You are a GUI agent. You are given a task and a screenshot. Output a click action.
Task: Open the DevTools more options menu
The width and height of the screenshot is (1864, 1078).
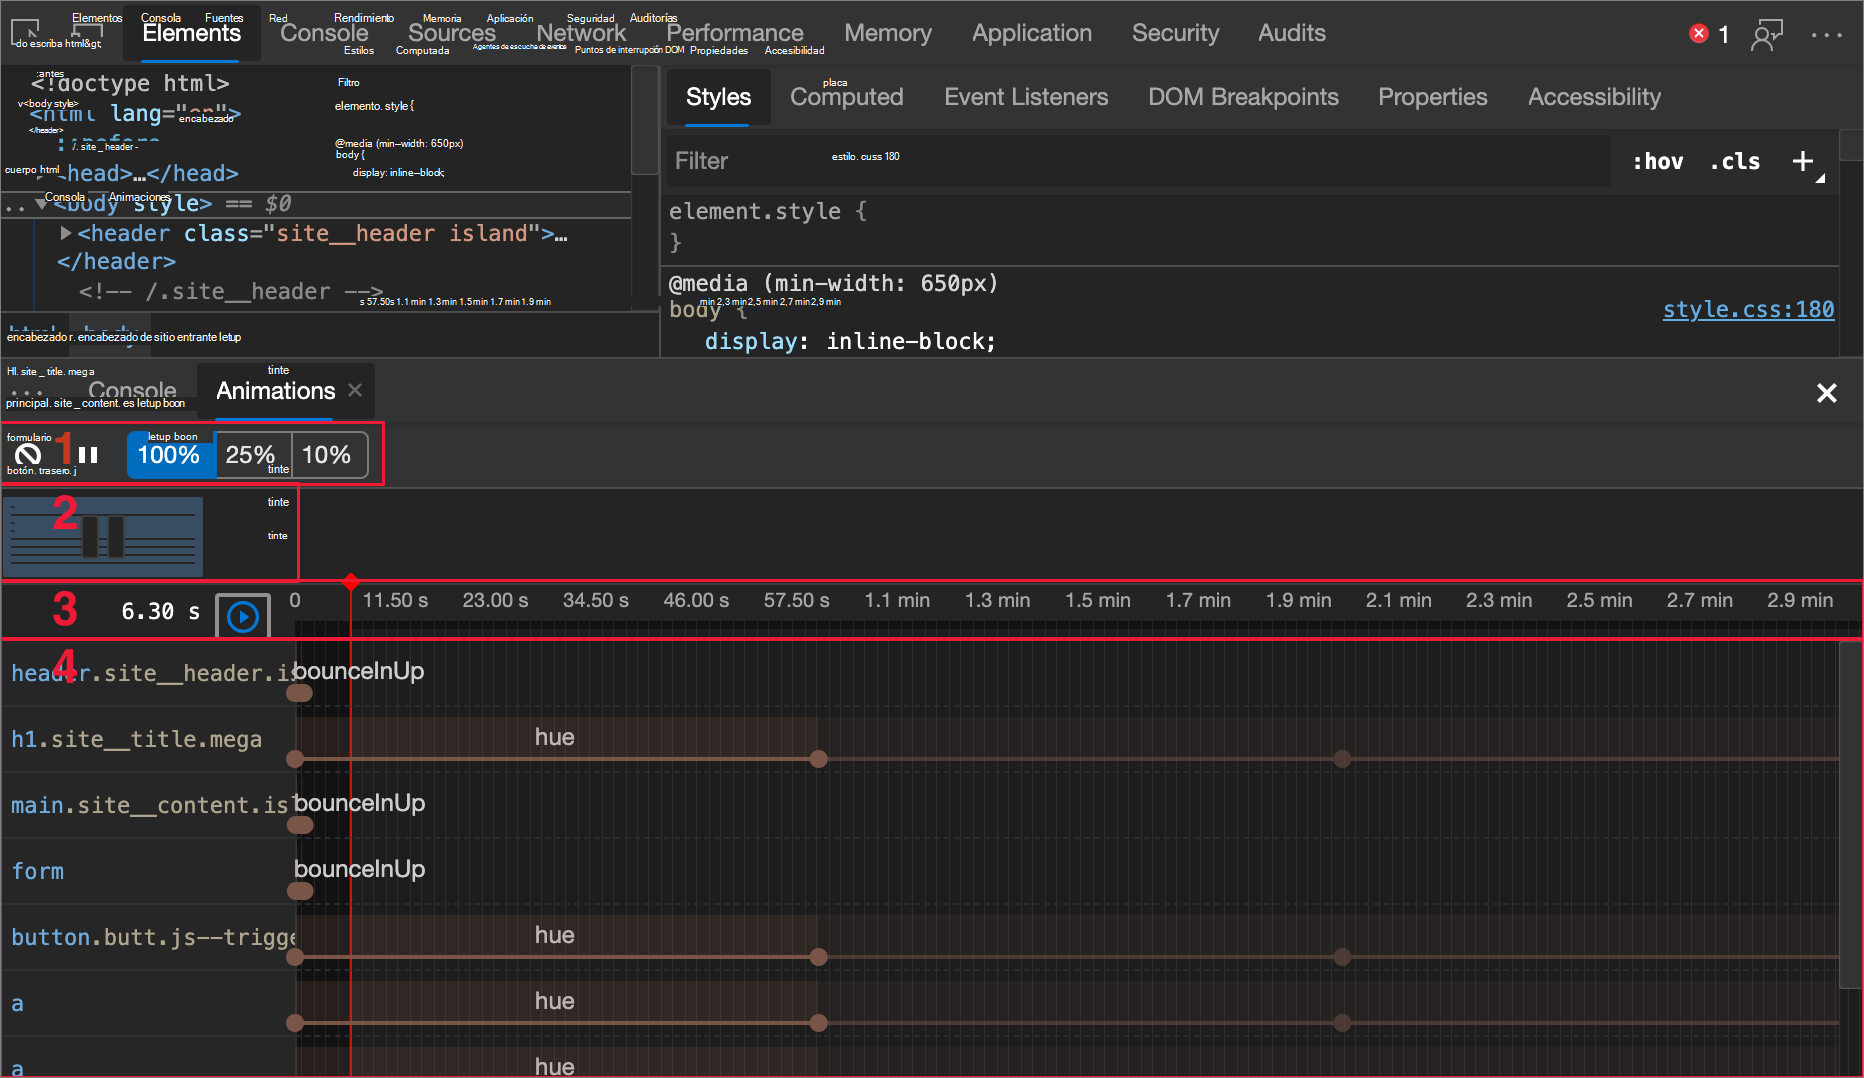click(x=1826, y=35)
